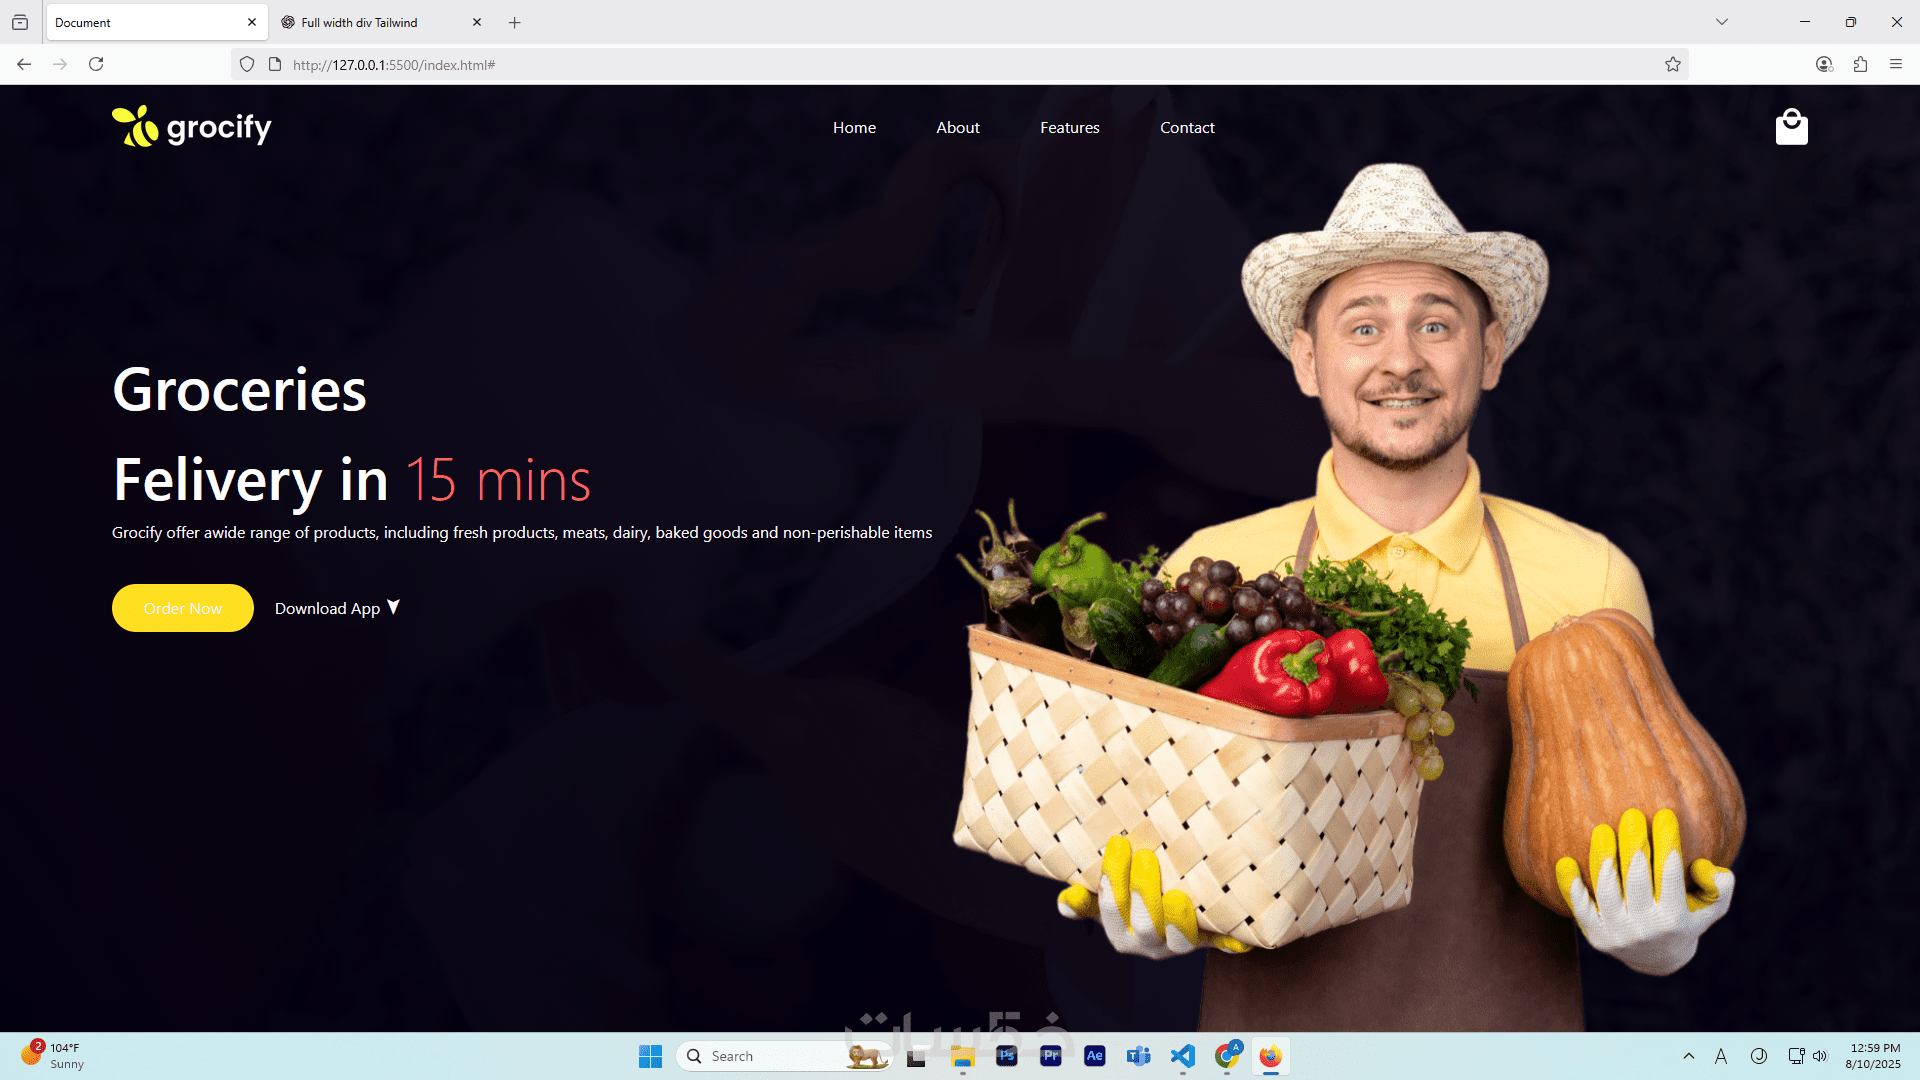This screenshot has width=1920, height=1080.
Task: Open the list all tabs chevron
Action: point(1722,22)
